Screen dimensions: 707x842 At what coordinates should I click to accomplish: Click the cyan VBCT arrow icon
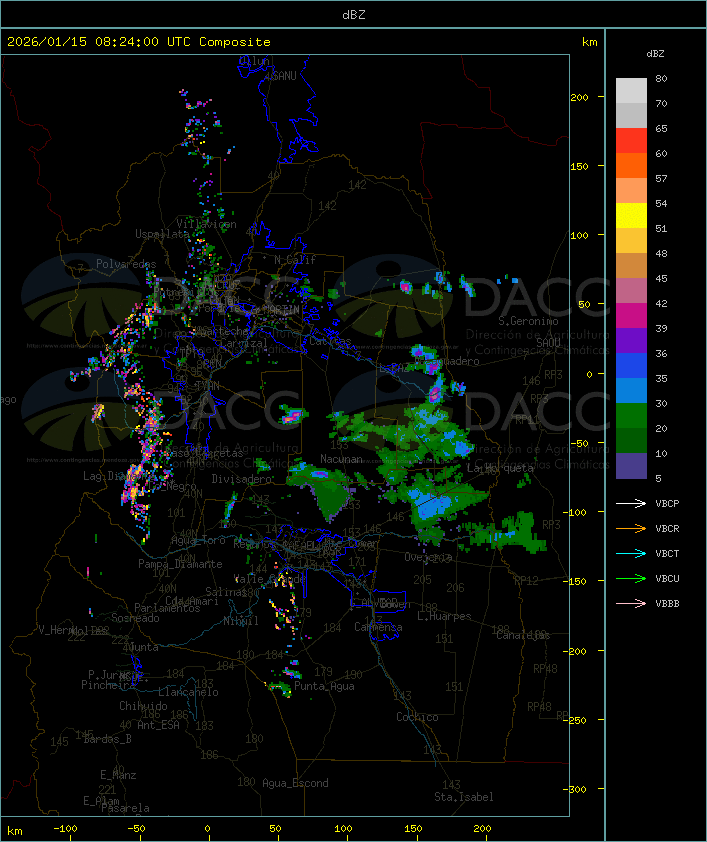(632, 554)
